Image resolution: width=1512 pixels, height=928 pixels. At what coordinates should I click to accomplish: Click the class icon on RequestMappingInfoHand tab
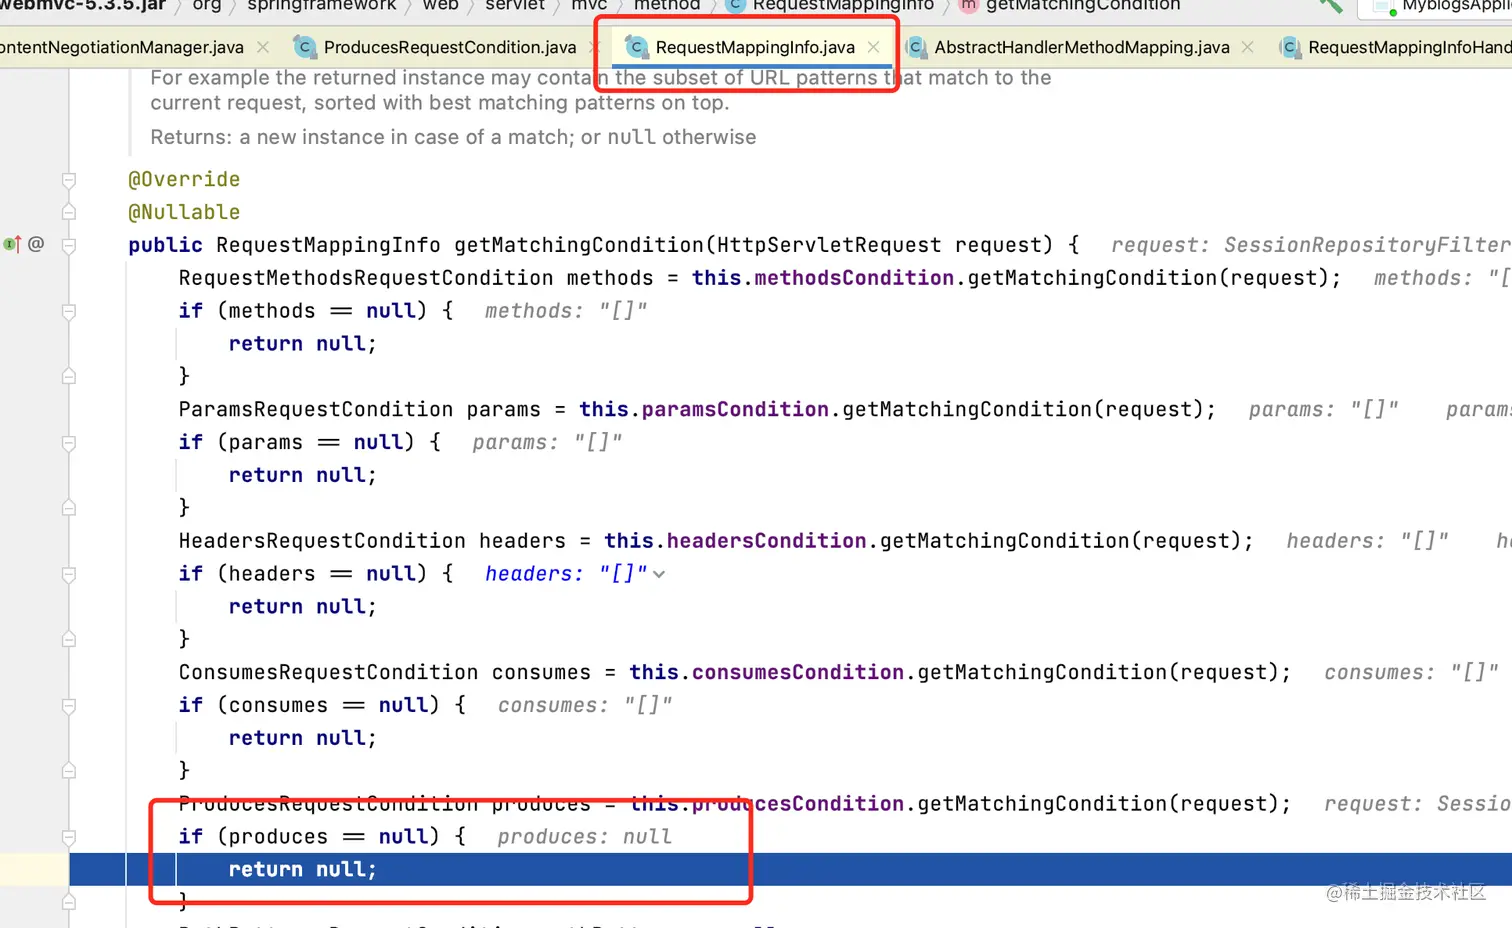click(1289, 47)
